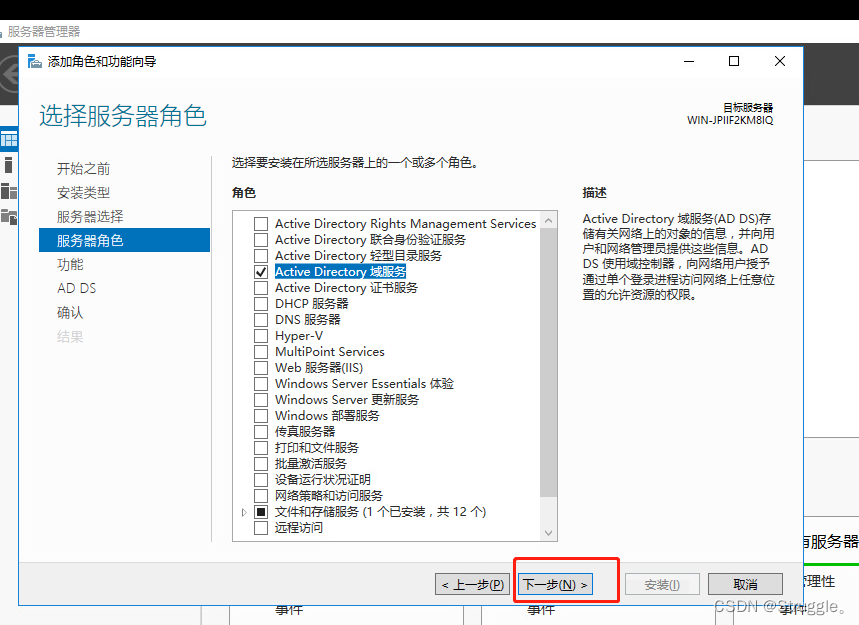Go to AD DS wizard step

[77, 288]
